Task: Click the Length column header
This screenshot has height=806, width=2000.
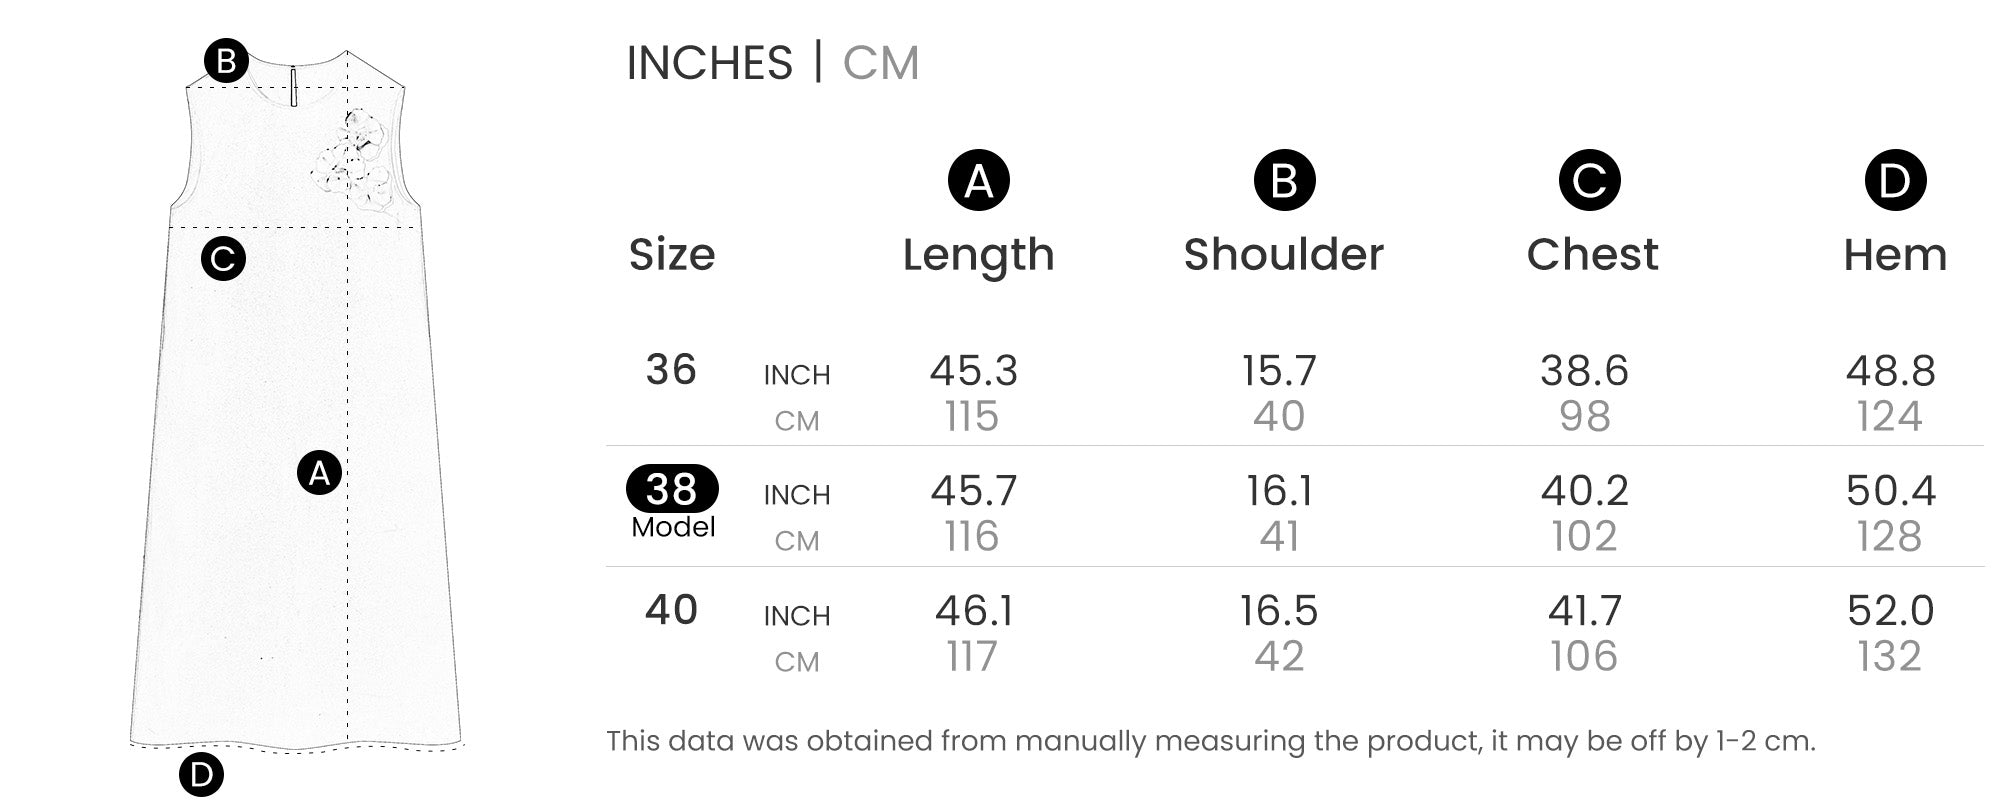Action: 979,255
